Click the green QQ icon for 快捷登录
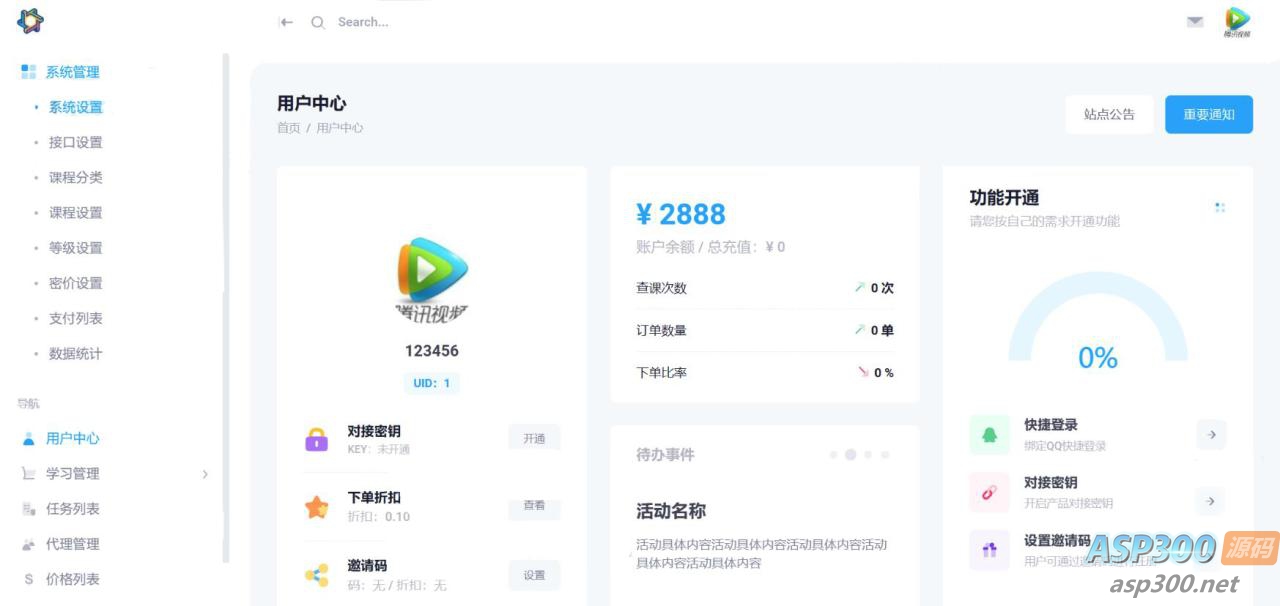Screen dimensions: 1280x606 [x=989, y=435]
